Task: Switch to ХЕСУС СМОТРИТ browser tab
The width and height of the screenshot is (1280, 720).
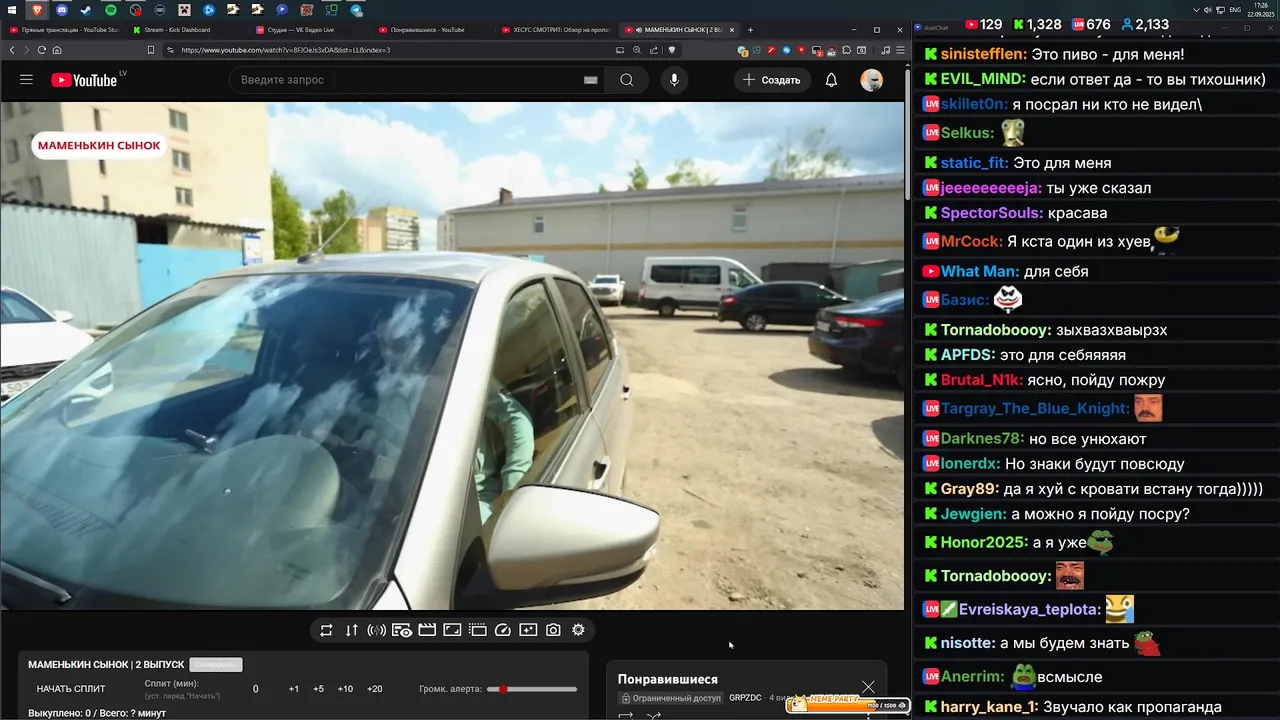Action: pos(558,30)
